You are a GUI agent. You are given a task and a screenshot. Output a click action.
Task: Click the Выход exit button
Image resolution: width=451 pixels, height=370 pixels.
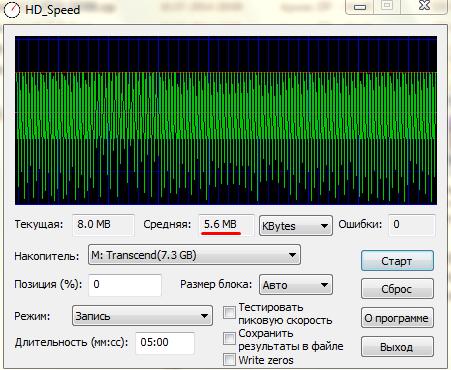[x=397, y=347]
